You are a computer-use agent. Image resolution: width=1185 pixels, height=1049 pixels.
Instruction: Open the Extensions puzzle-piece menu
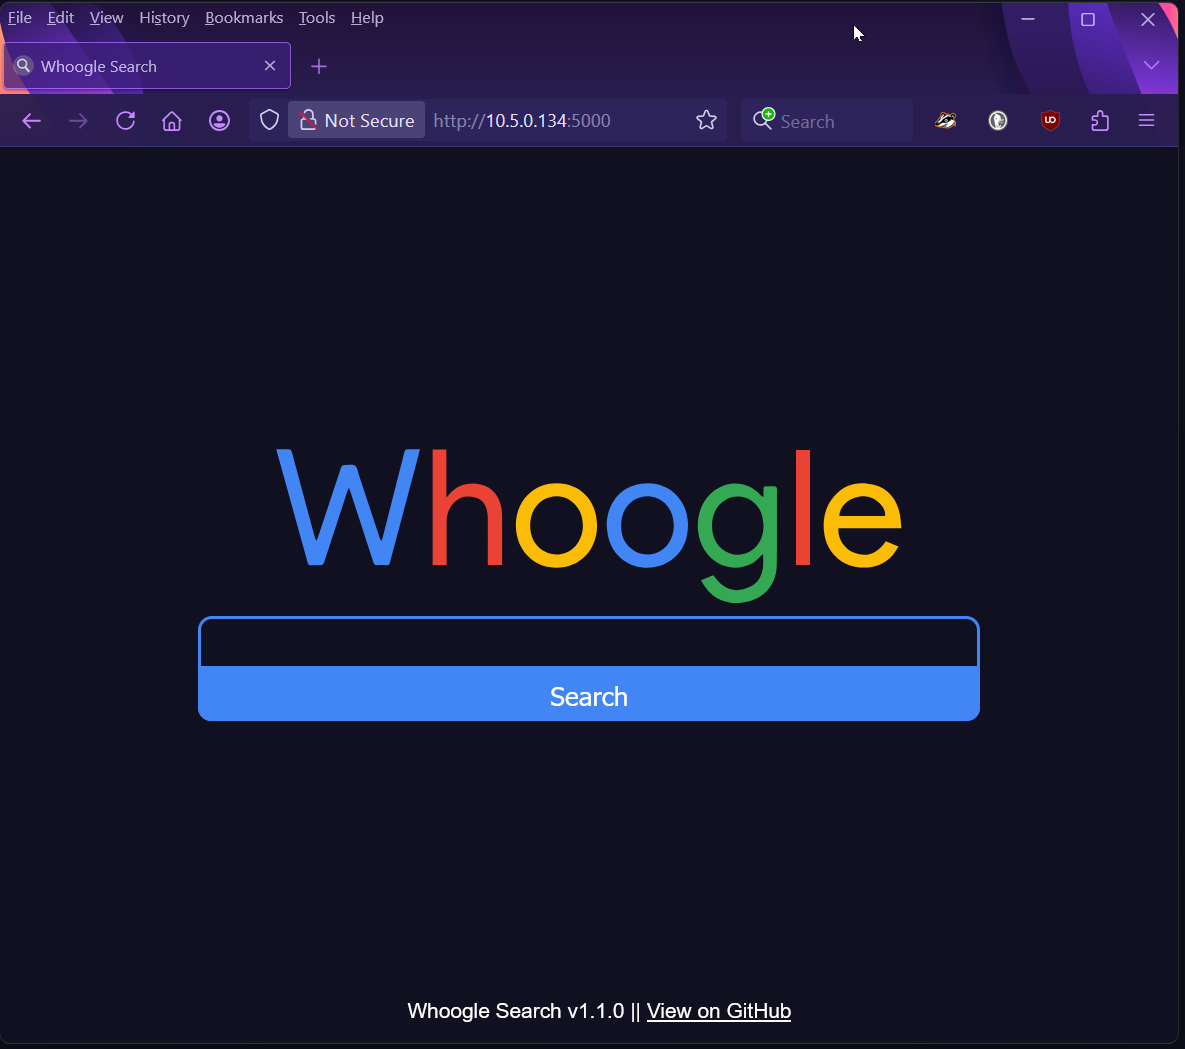point(1100,121)
